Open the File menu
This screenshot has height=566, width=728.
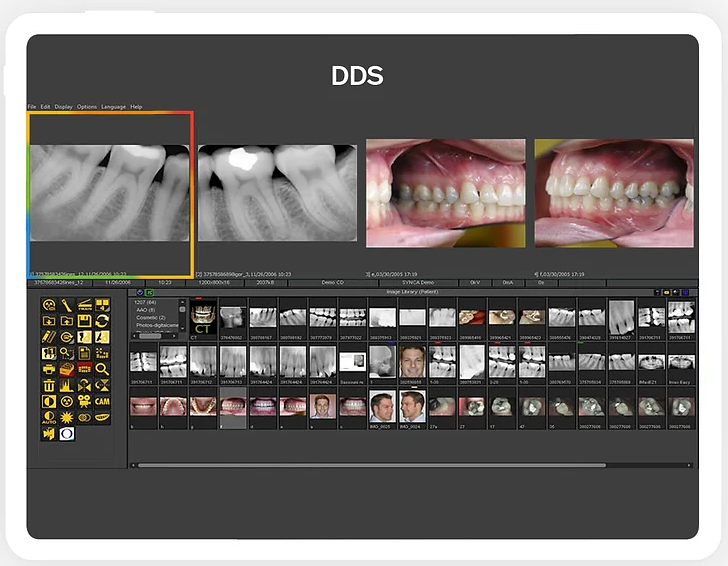32,107
